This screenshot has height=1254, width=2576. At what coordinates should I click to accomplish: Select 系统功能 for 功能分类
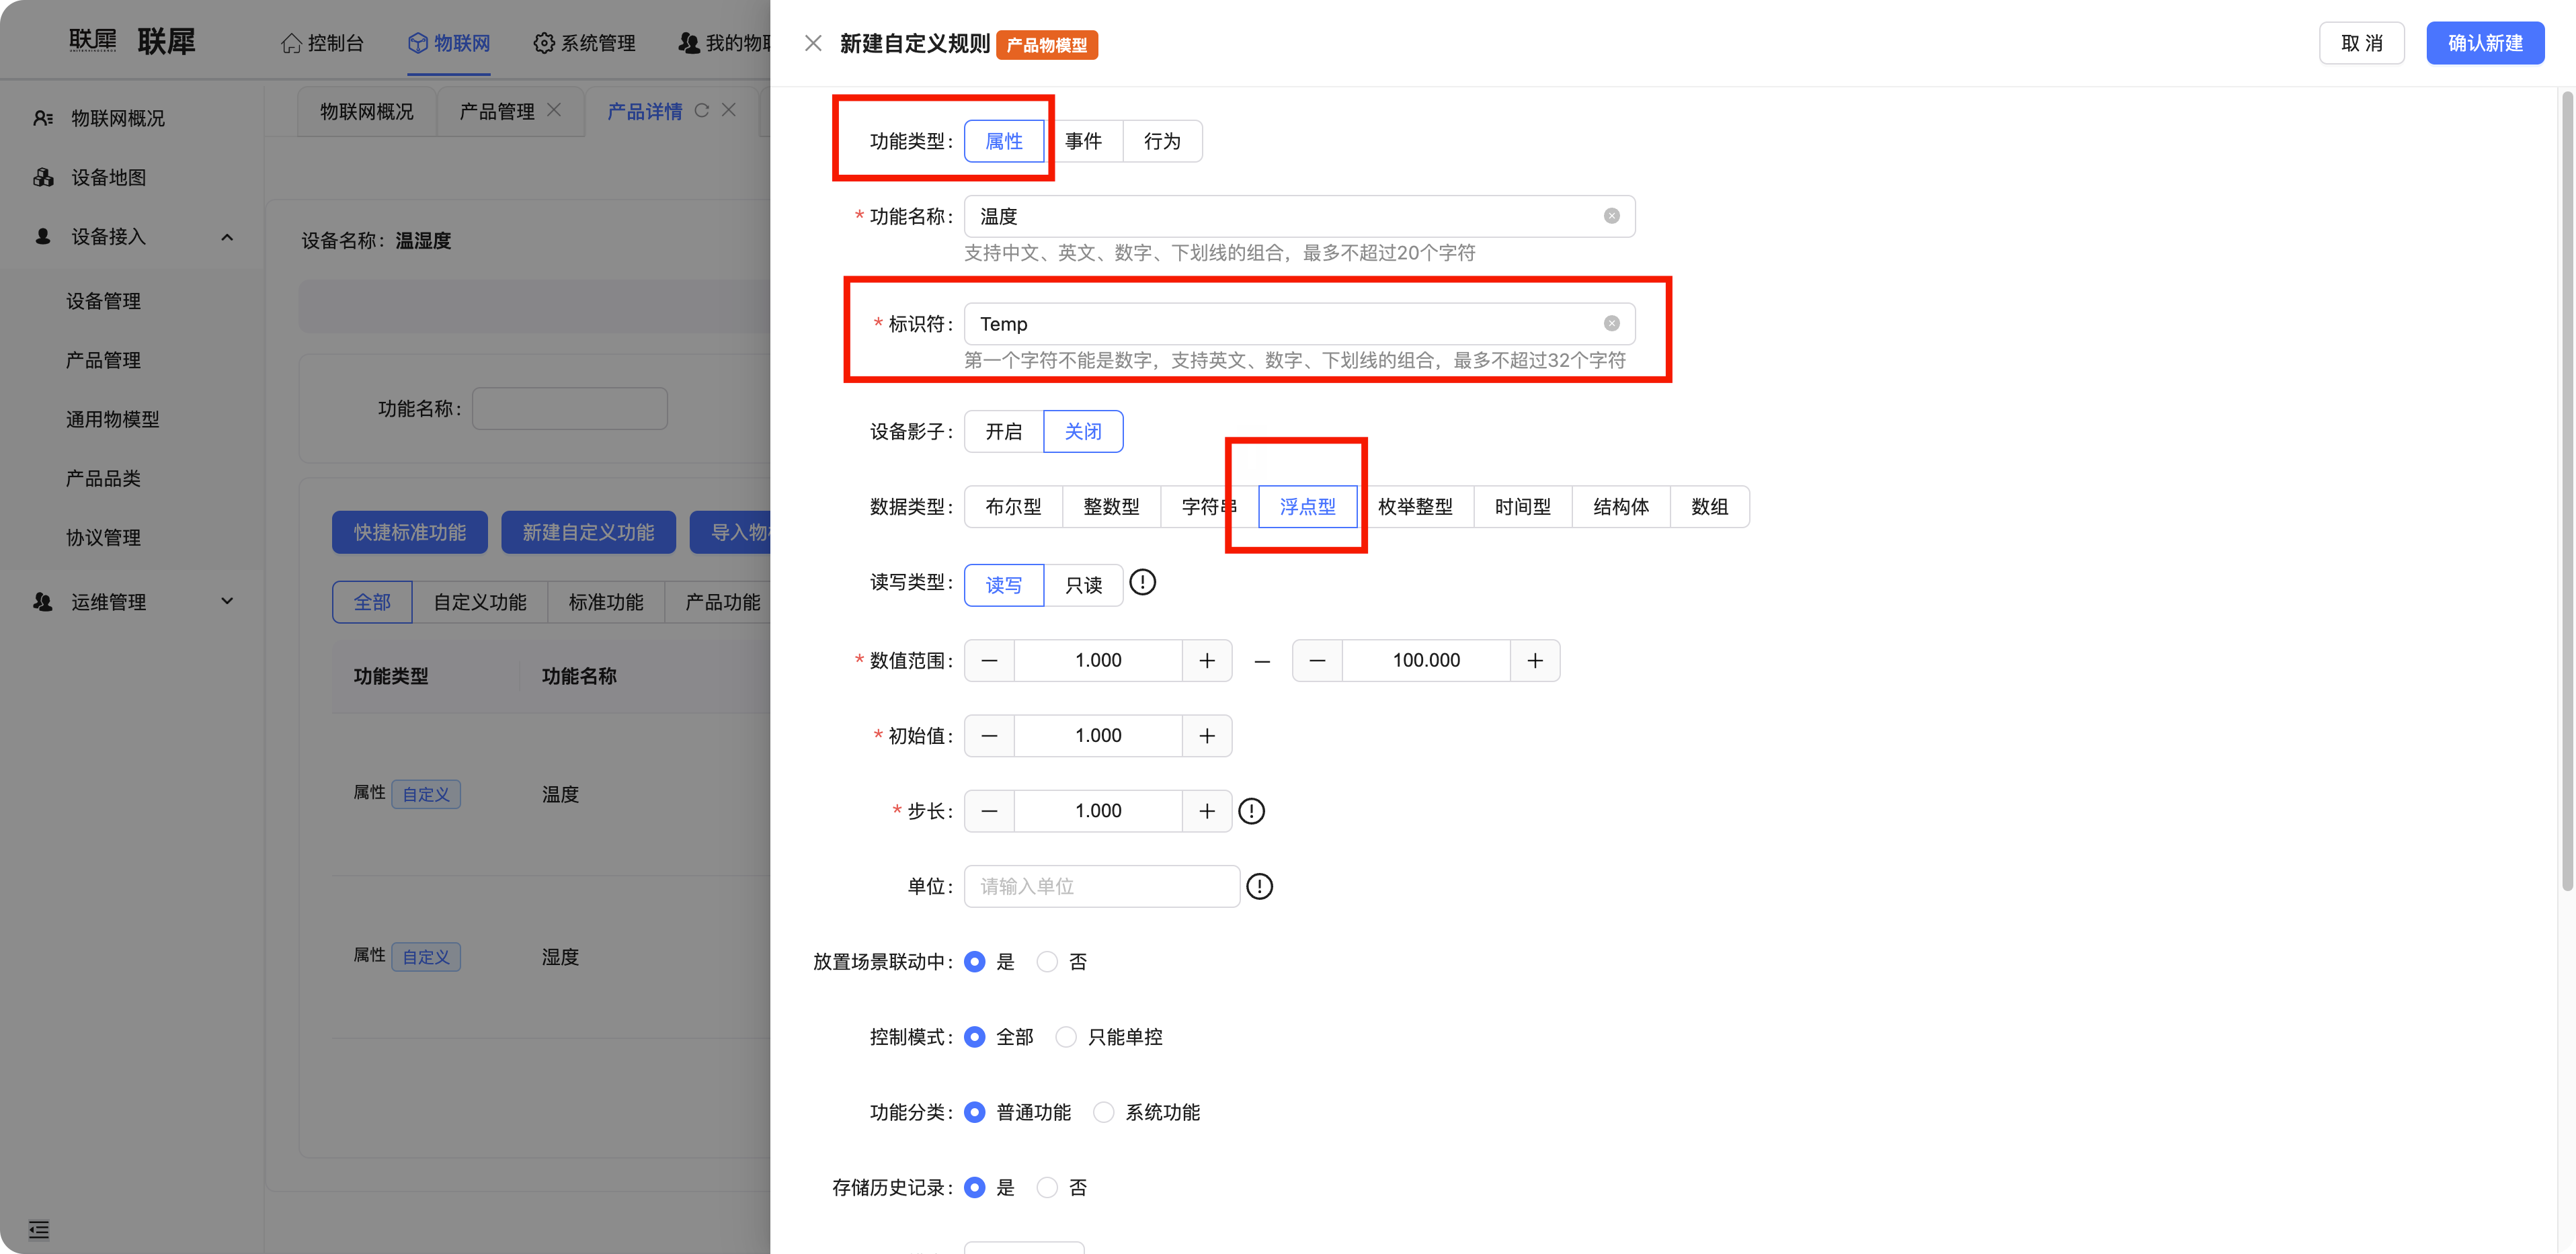(1103, 1112)
